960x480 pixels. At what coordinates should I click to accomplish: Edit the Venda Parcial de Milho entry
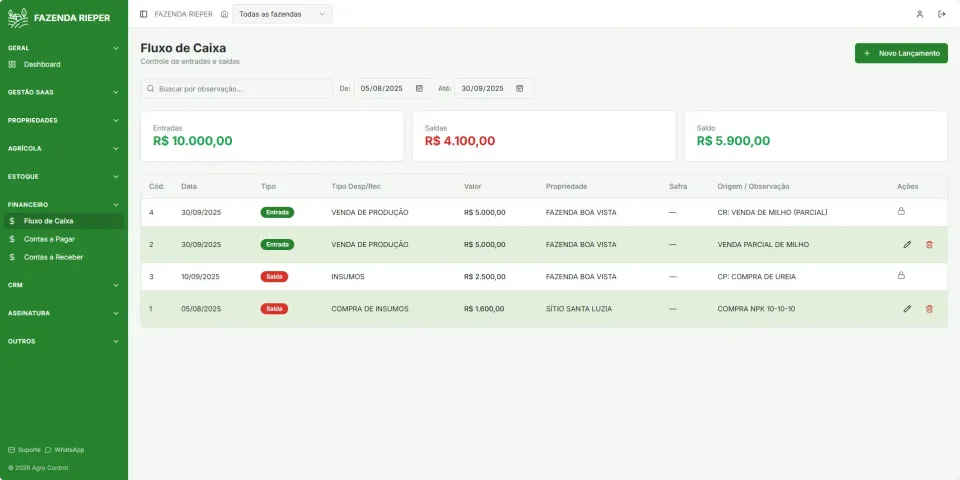[907, 244]
